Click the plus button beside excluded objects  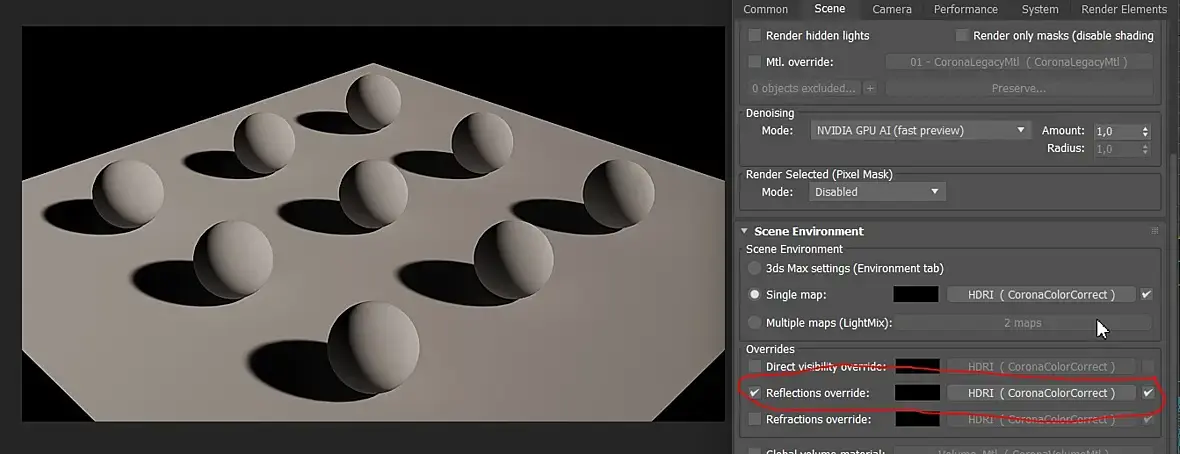point(870,88)
